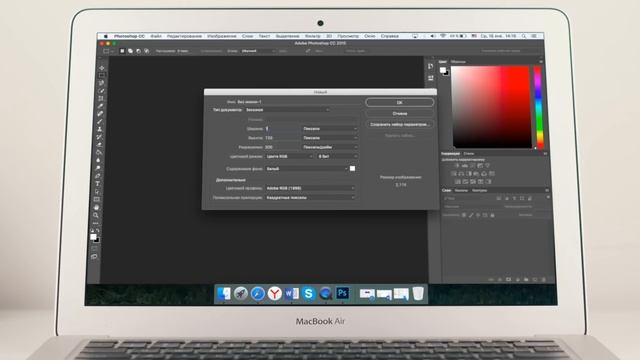Select the Quick Selection tool
The height and width of the screenshot is (360, 640).
(101, 91)
